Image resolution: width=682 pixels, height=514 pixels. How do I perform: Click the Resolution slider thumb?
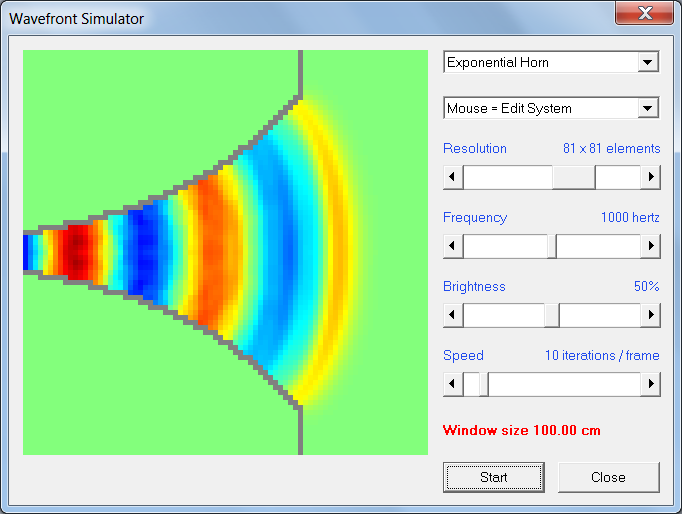click(574, 177)
